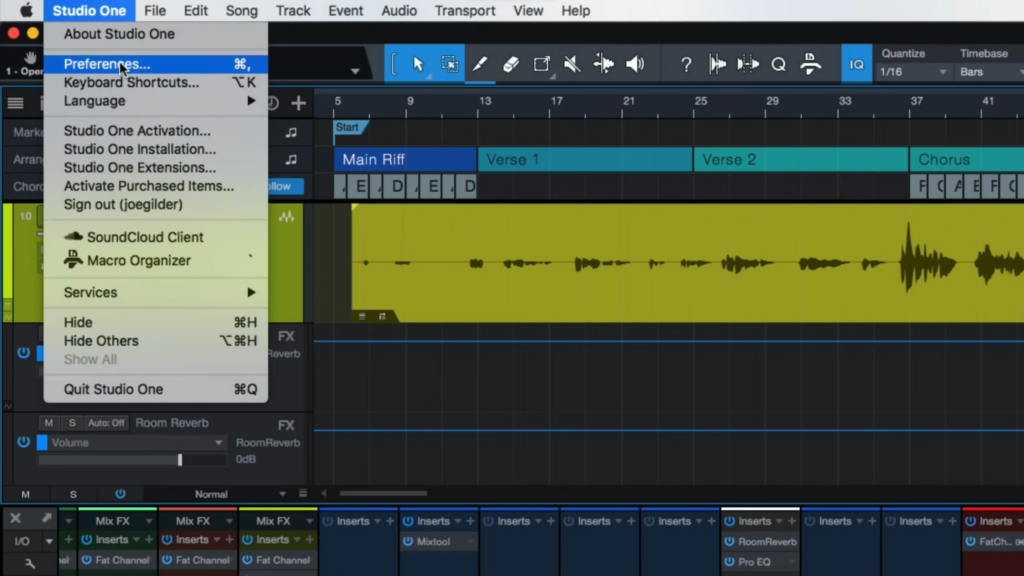Close the mixer with the X icon

tap(15, 519)
